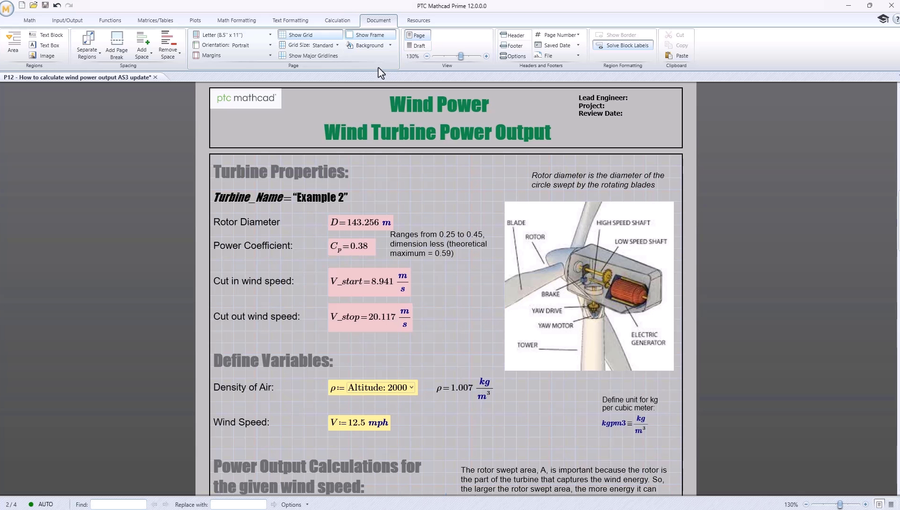The image size is (900, 510).
Task: Click into the Find input field
Action: pyautogui.click(x=118, y=504)
